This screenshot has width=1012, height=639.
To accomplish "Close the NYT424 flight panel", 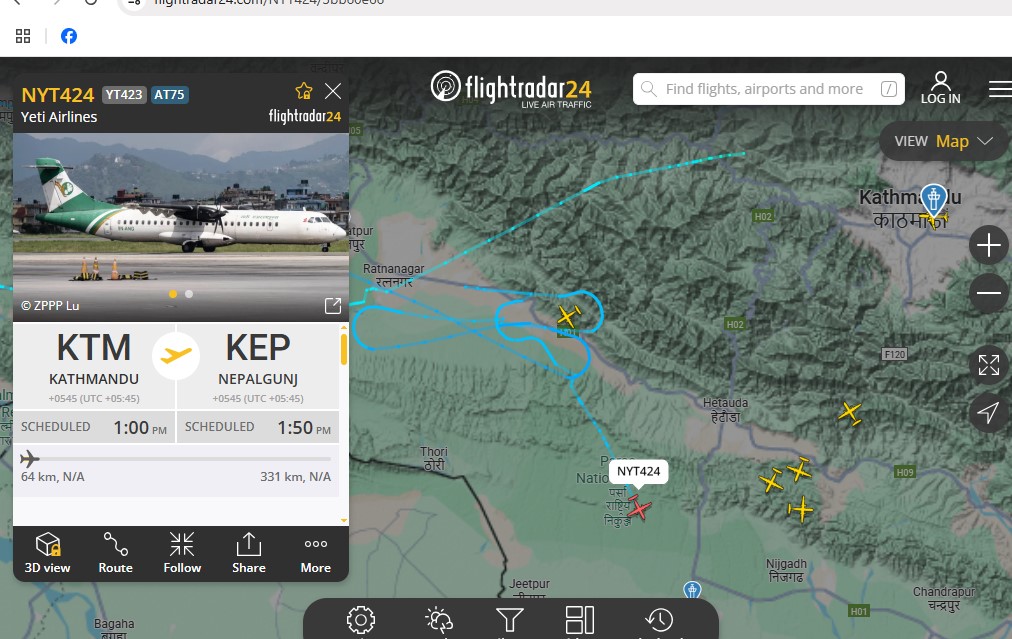I will click(x=333, y=91).
